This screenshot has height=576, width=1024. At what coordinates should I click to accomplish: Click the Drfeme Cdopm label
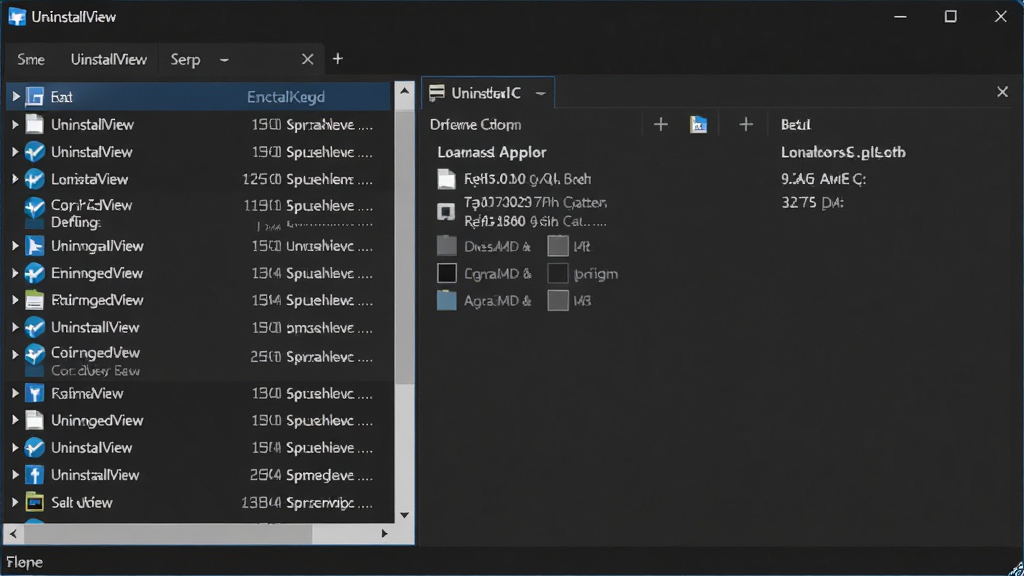(x=475, y=124)
